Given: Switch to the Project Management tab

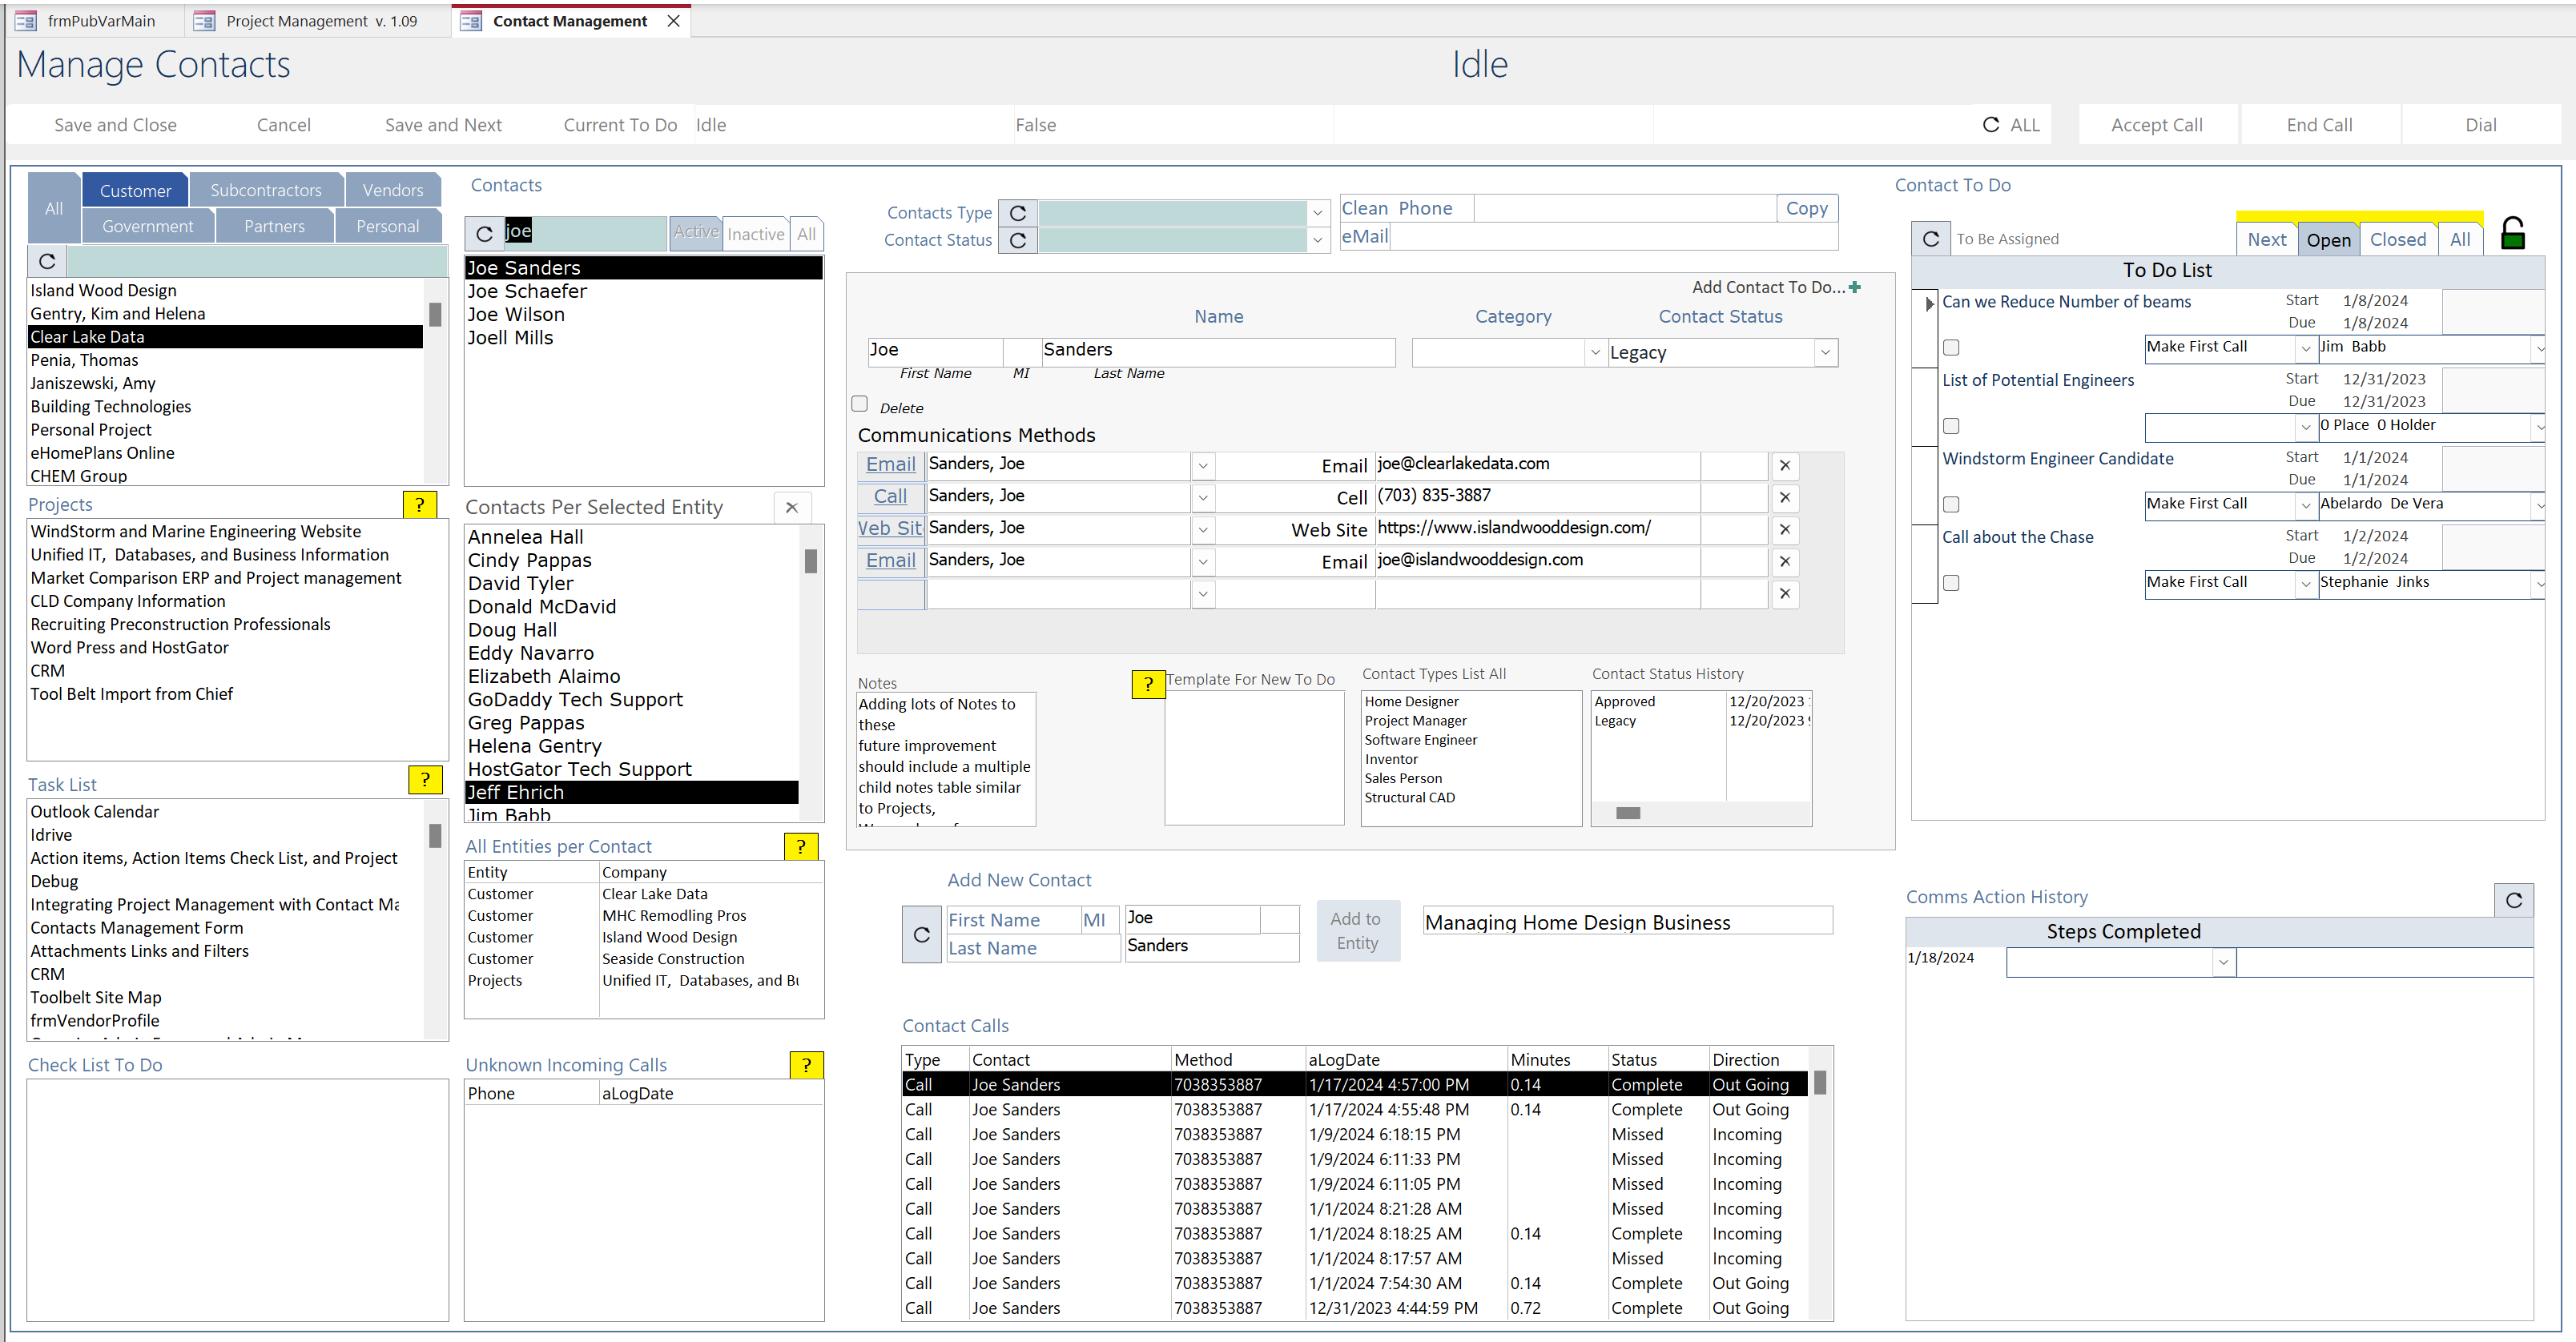Looking at the screenshot, I should (320, 21).
